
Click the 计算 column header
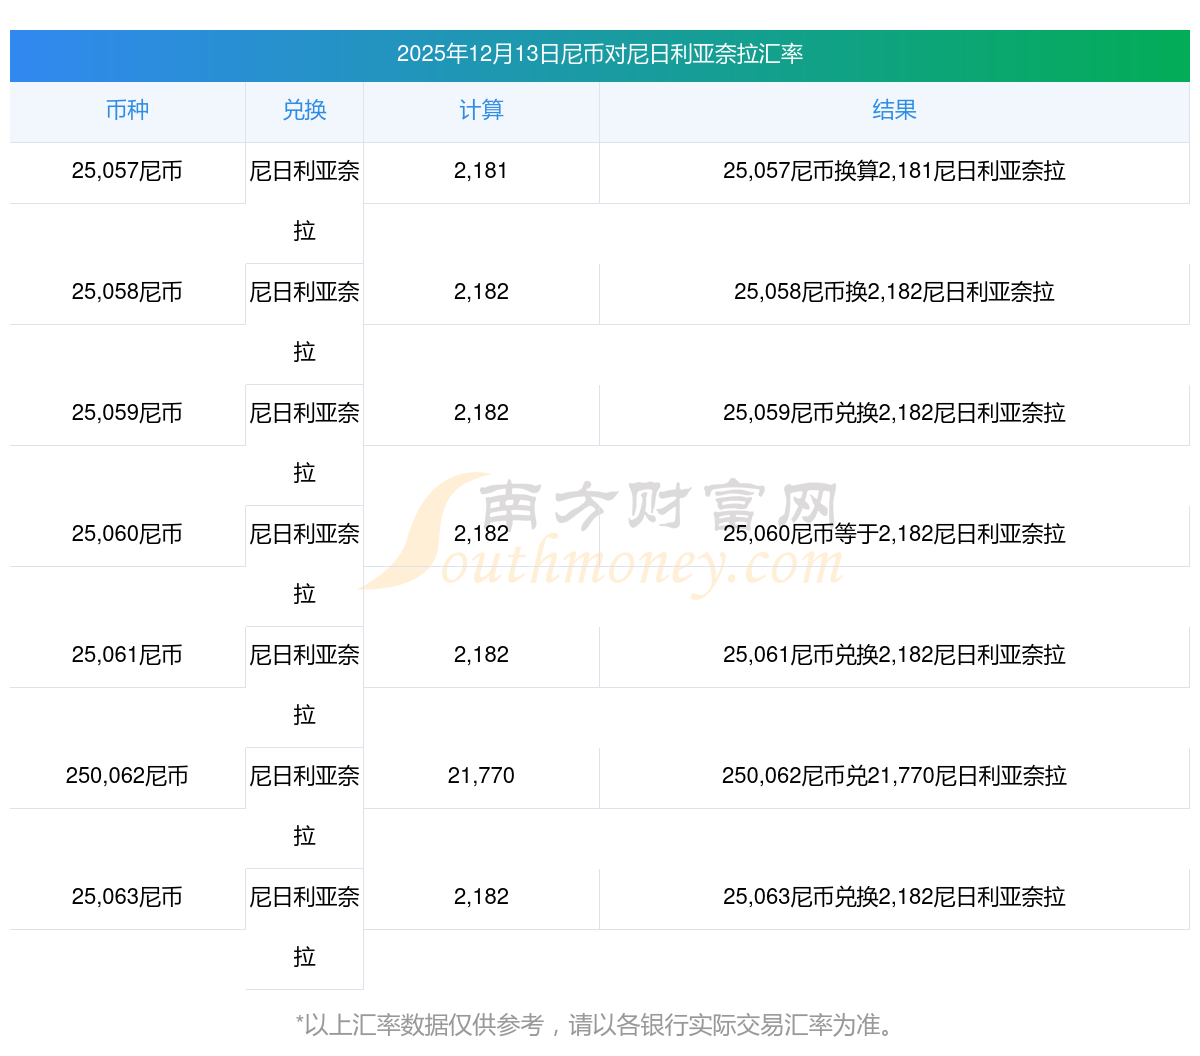(x=481, y=111)
